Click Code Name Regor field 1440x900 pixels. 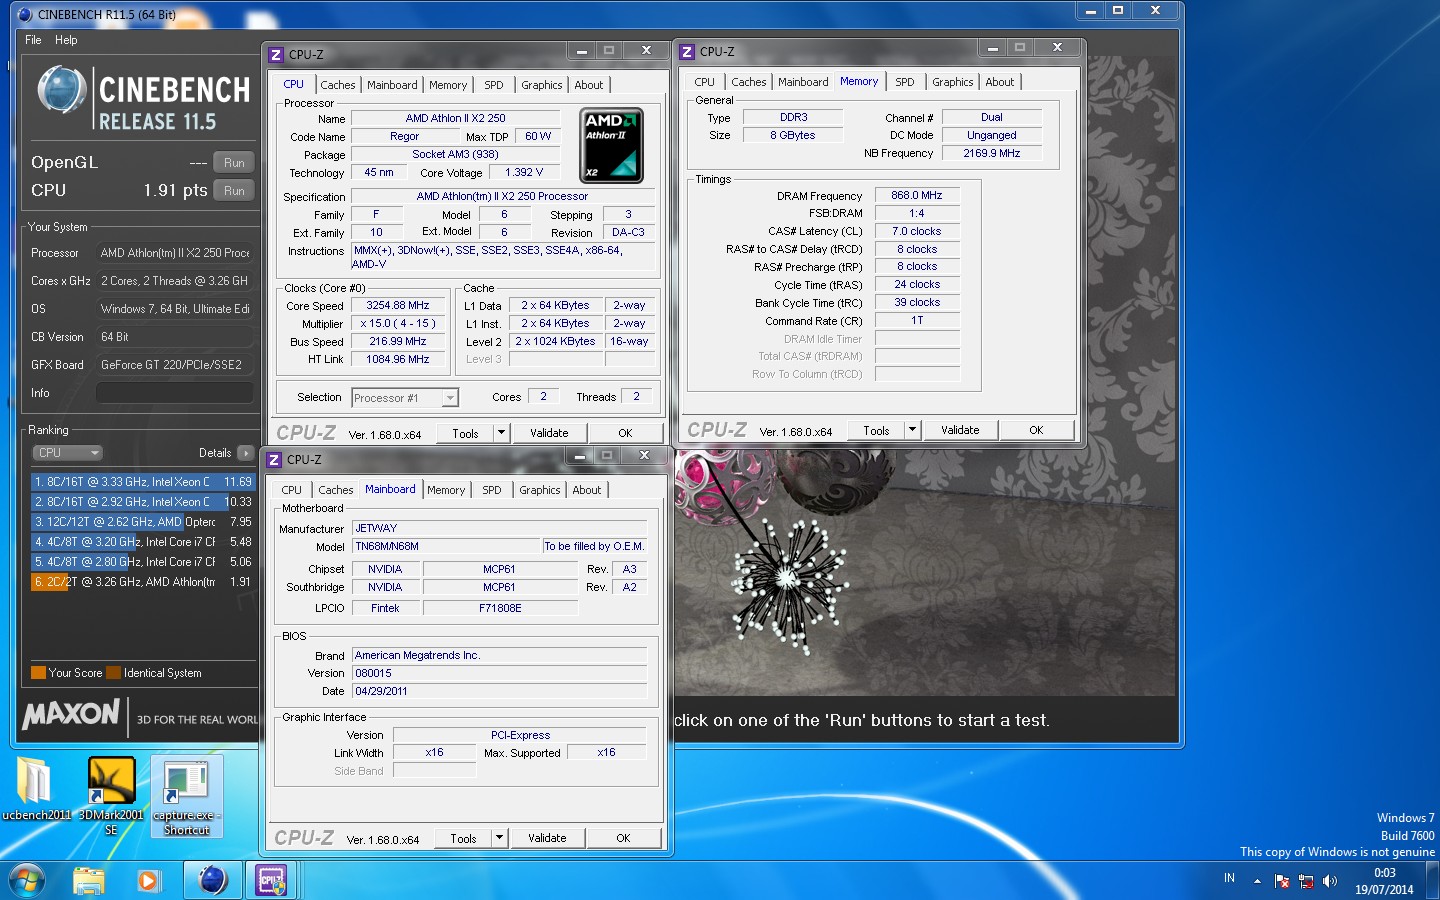coord(404,136)
